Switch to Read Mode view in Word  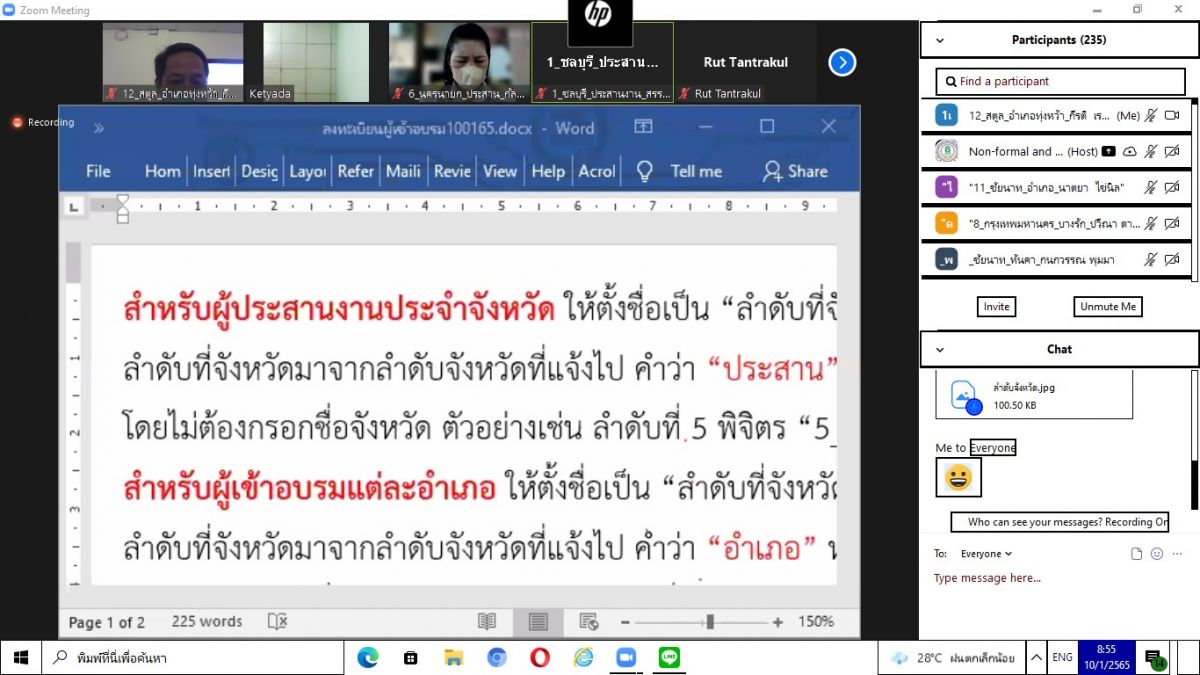[487, 622]
